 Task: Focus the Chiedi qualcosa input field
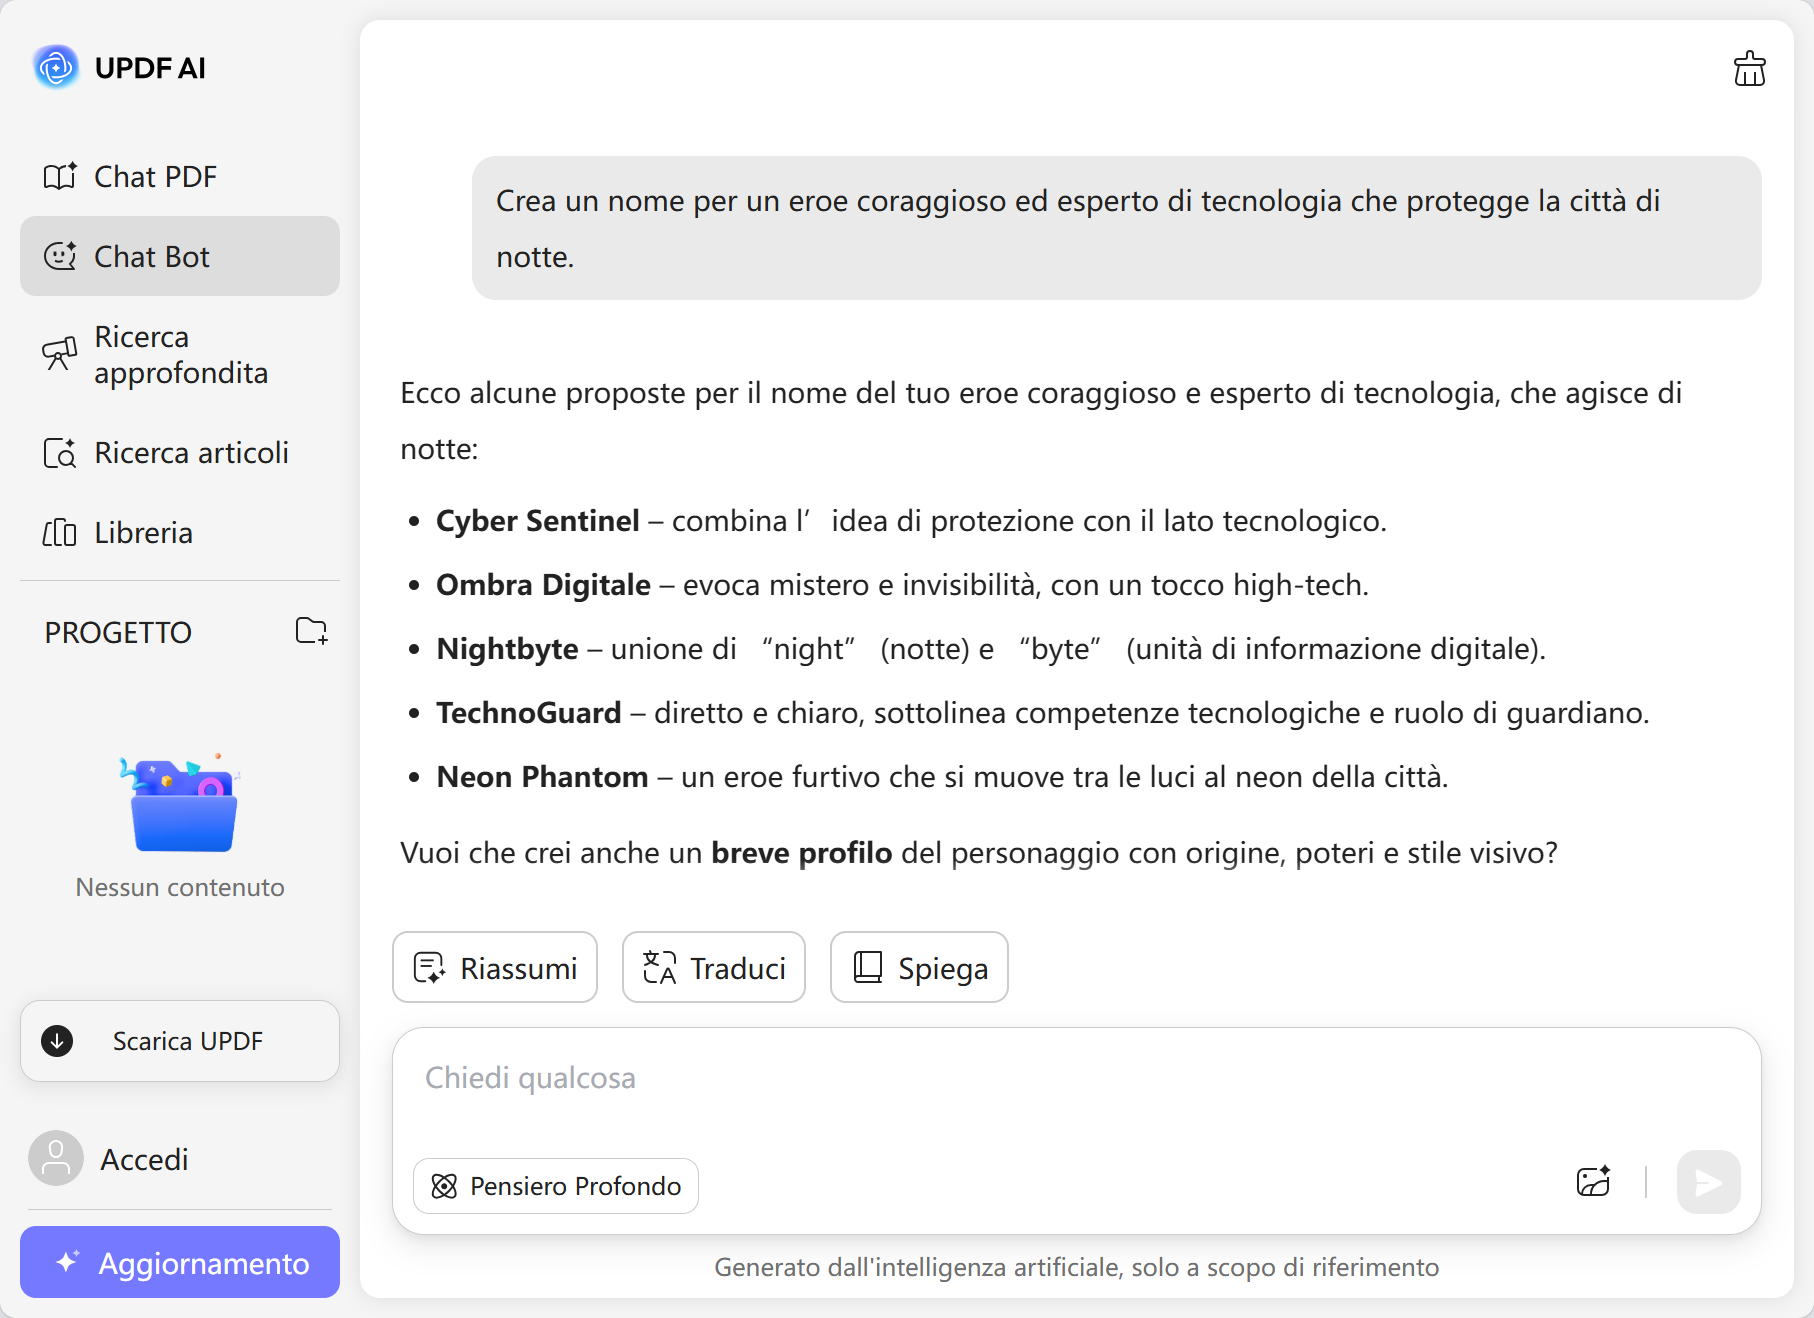(1076, 1080)
